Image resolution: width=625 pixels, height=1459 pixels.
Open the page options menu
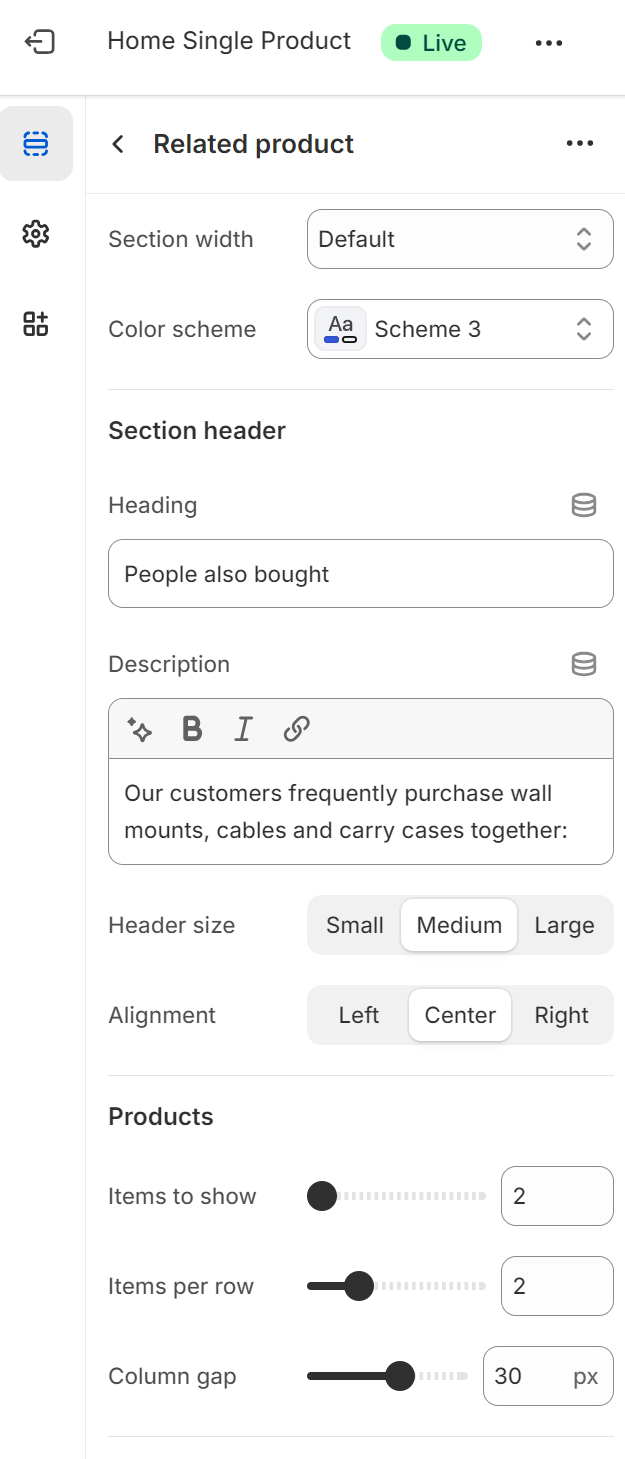pyautogui.click(x=548, y=41)
